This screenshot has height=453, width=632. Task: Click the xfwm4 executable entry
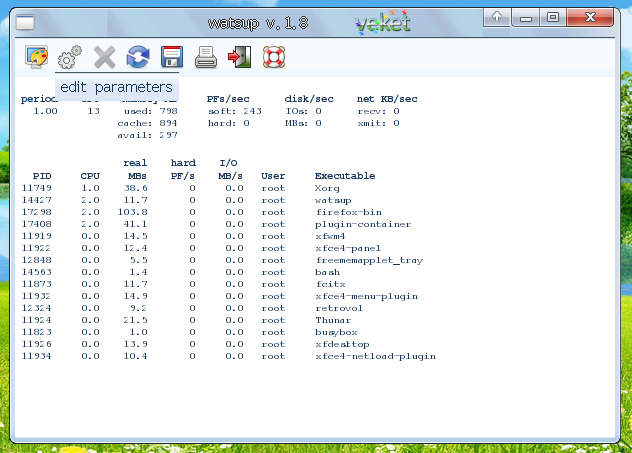coord(330,236)
